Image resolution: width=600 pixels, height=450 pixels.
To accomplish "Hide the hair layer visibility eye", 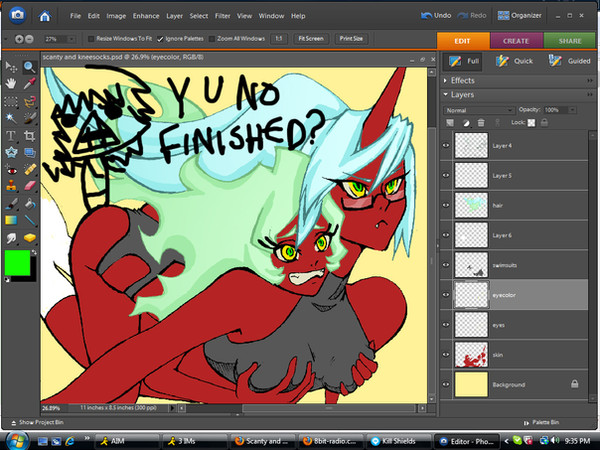I will [446, 204].
